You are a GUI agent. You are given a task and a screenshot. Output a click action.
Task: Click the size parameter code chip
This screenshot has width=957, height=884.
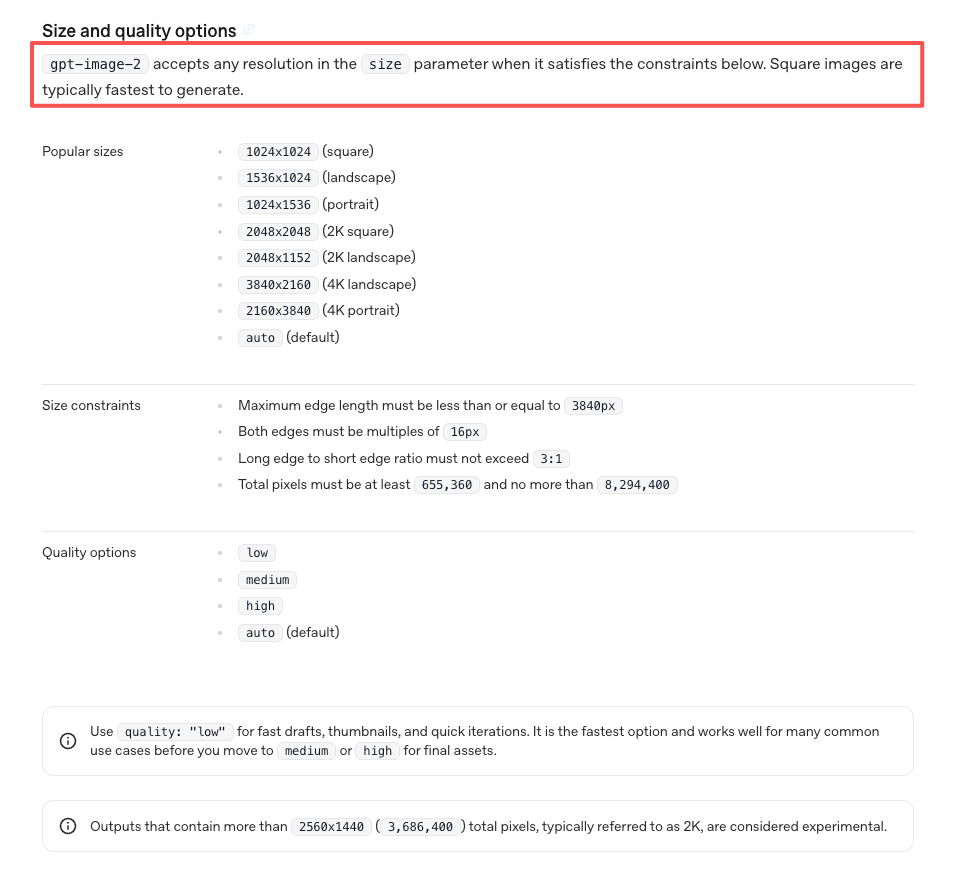click(x=385, y=64)
